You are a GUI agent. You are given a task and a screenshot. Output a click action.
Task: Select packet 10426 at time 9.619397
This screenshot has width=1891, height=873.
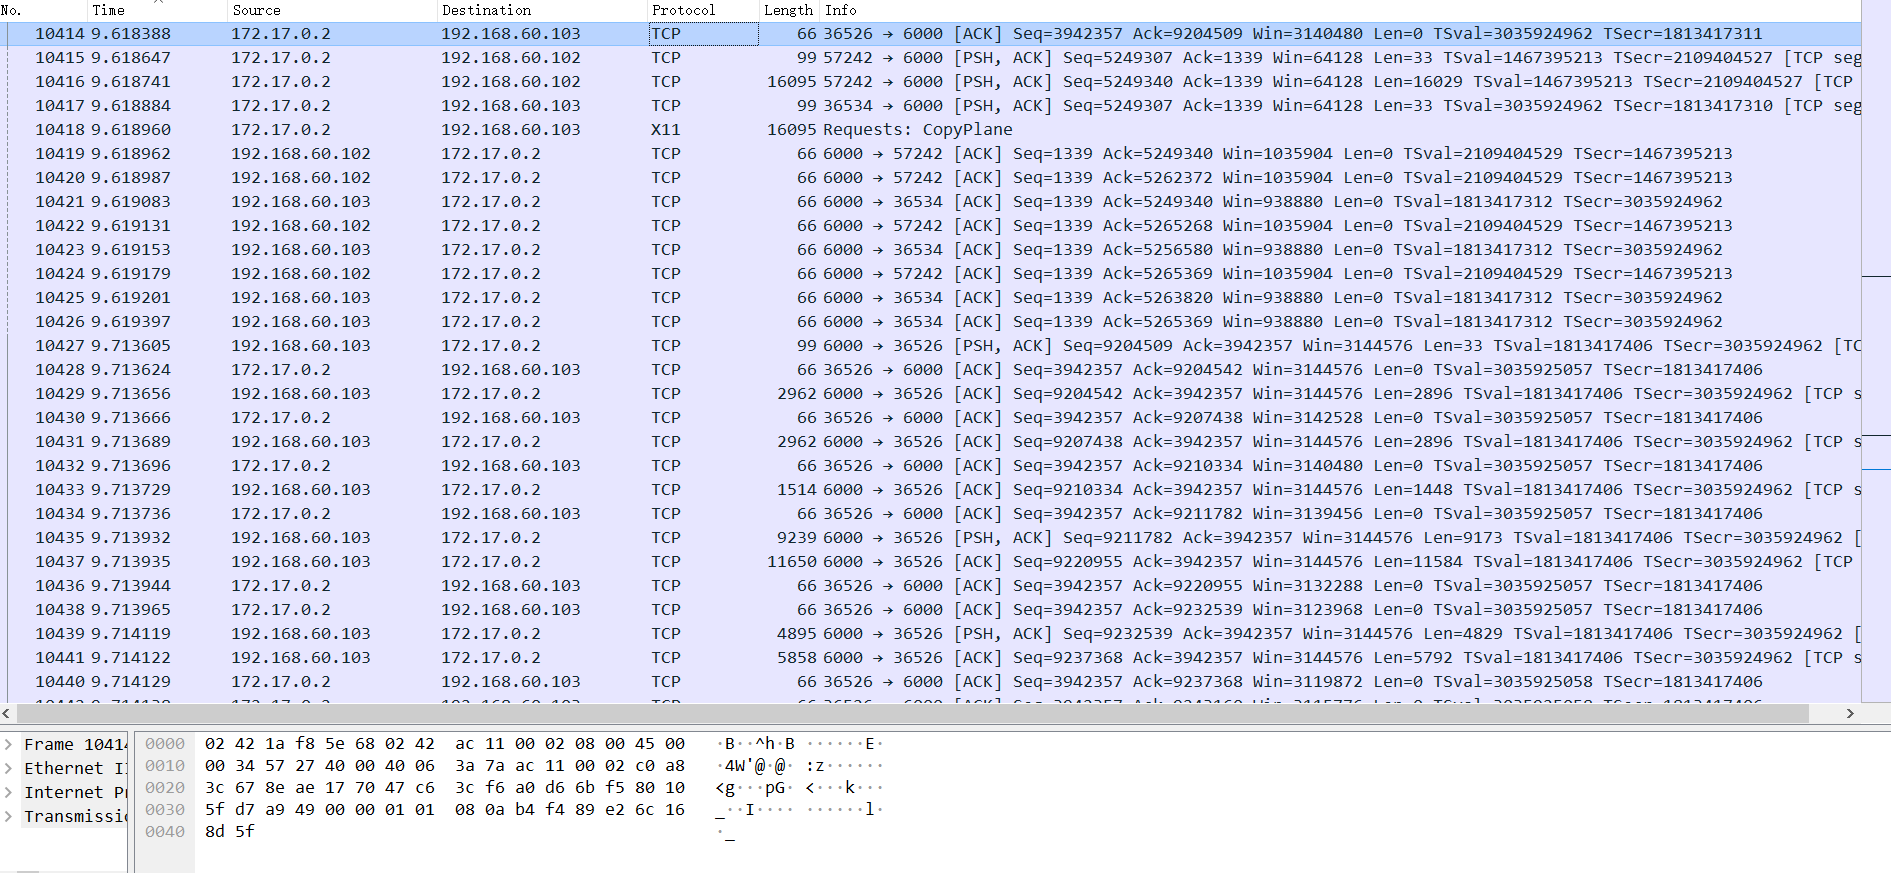[930, 322]
